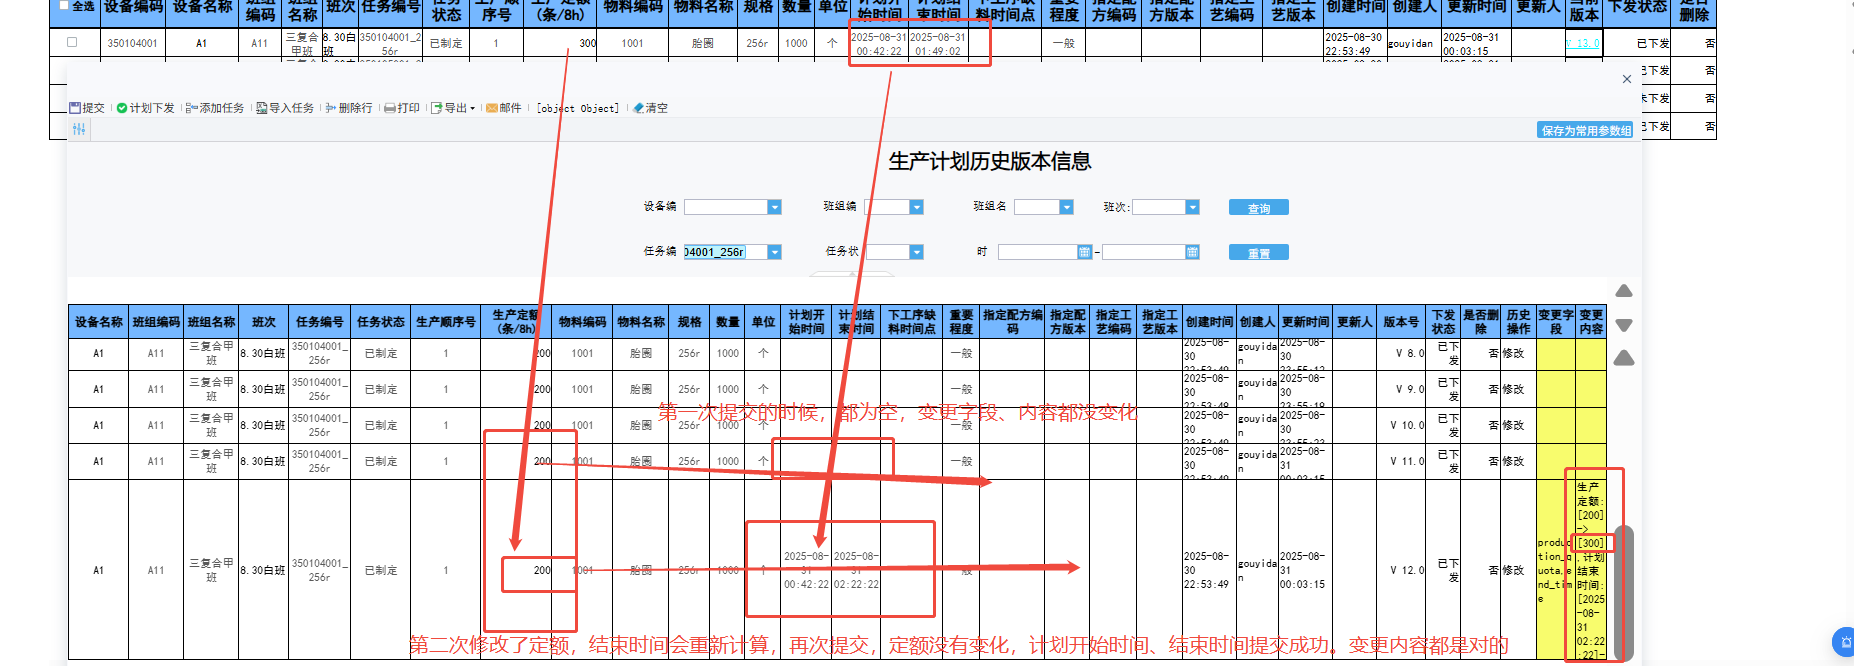The height and width of the screenshot is (666, 1854).
Task: Click the 导入任务 toolbar button
Action: point(285,108)
